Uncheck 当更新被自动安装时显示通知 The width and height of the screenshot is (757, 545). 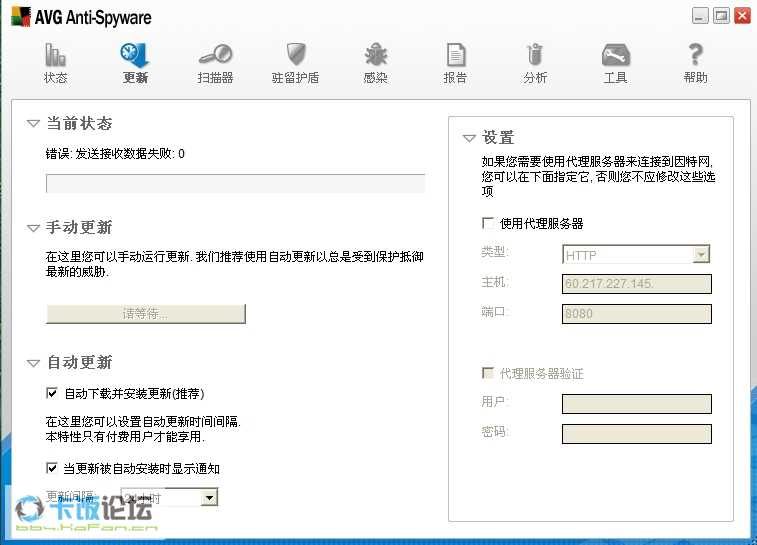point(52,468)
